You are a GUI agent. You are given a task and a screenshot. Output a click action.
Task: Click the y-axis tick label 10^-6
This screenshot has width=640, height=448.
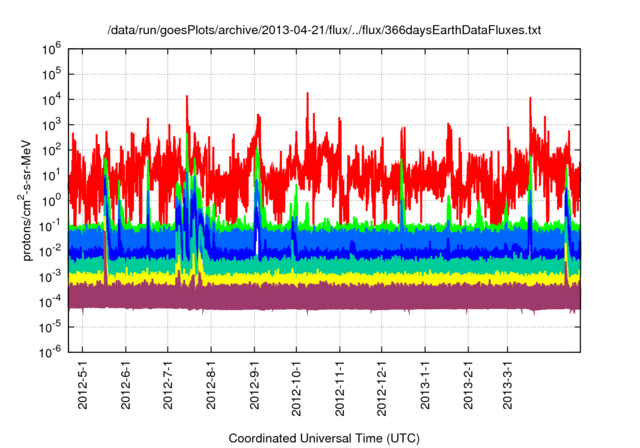click(x=50, y=352)
